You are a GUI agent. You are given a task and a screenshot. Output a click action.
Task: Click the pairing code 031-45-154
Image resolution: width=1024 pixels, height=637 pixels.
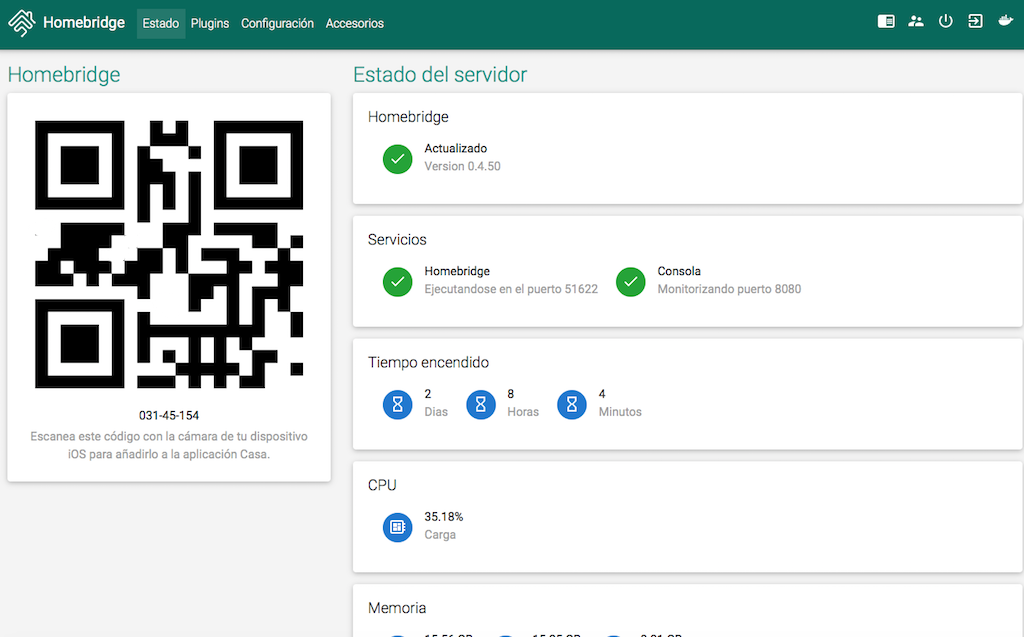pyautogui.click(x=169, y=415)
